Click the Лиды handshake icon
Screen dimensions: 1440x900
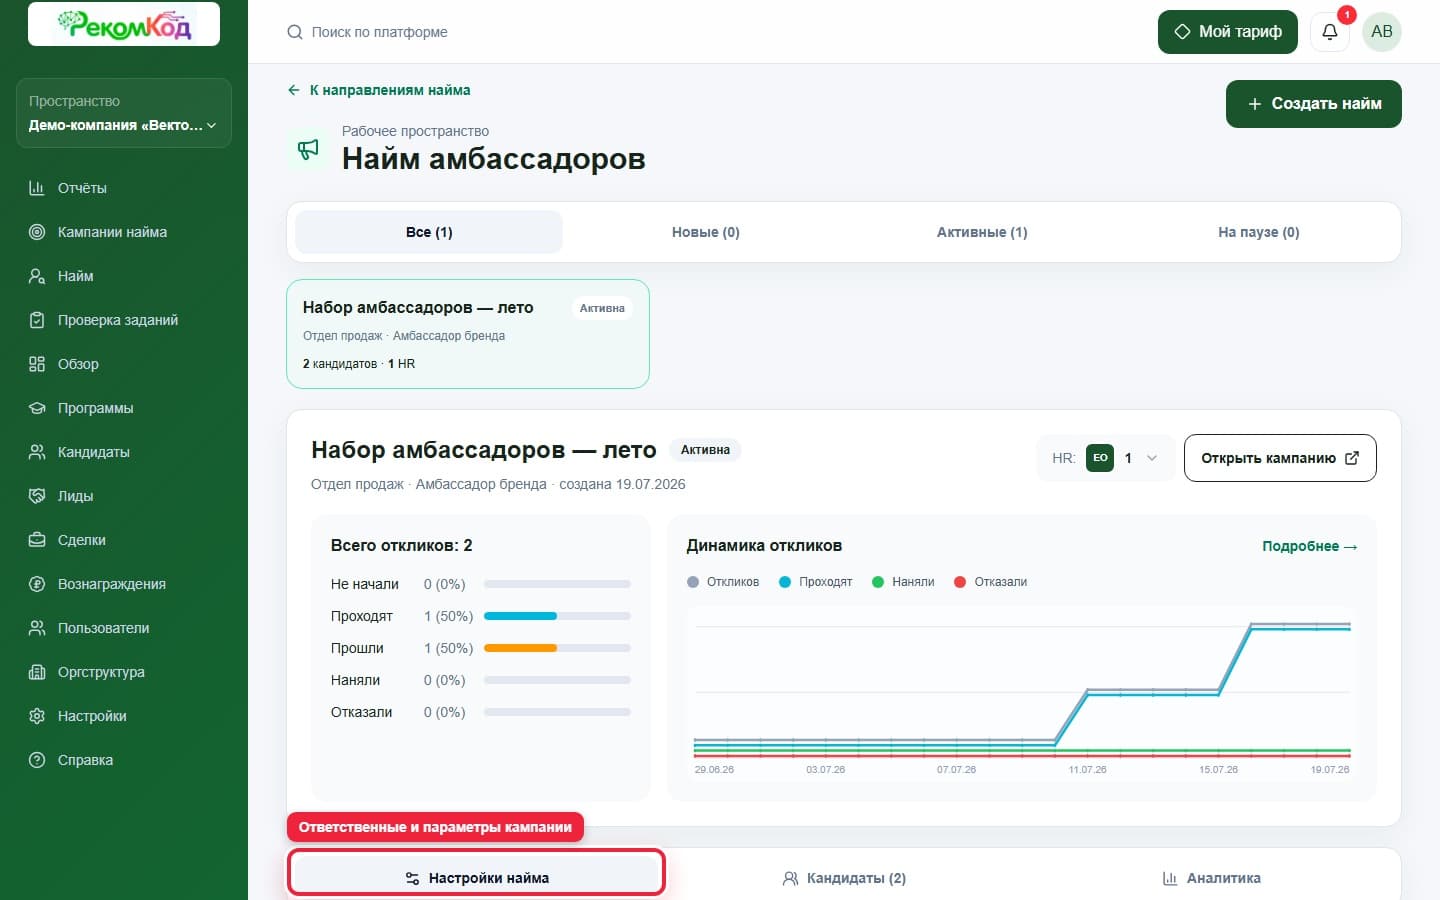coord(37,496)
